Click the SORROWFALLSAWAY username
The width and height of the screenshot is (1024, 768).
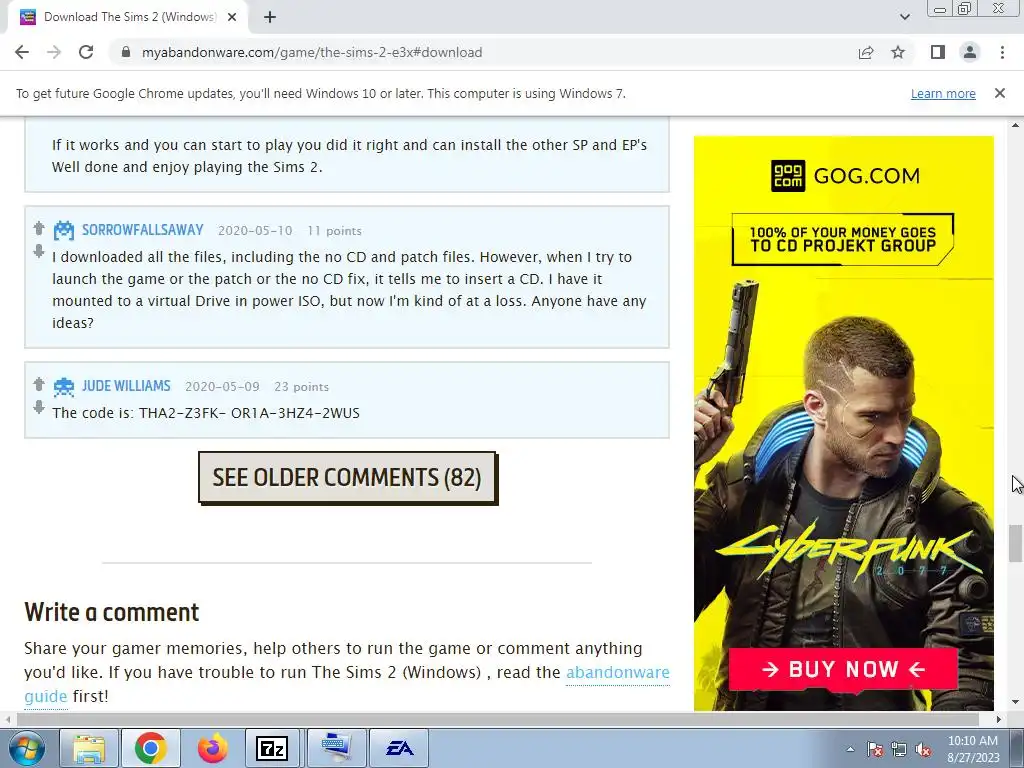pyautogui.click(x=143, y=230)
